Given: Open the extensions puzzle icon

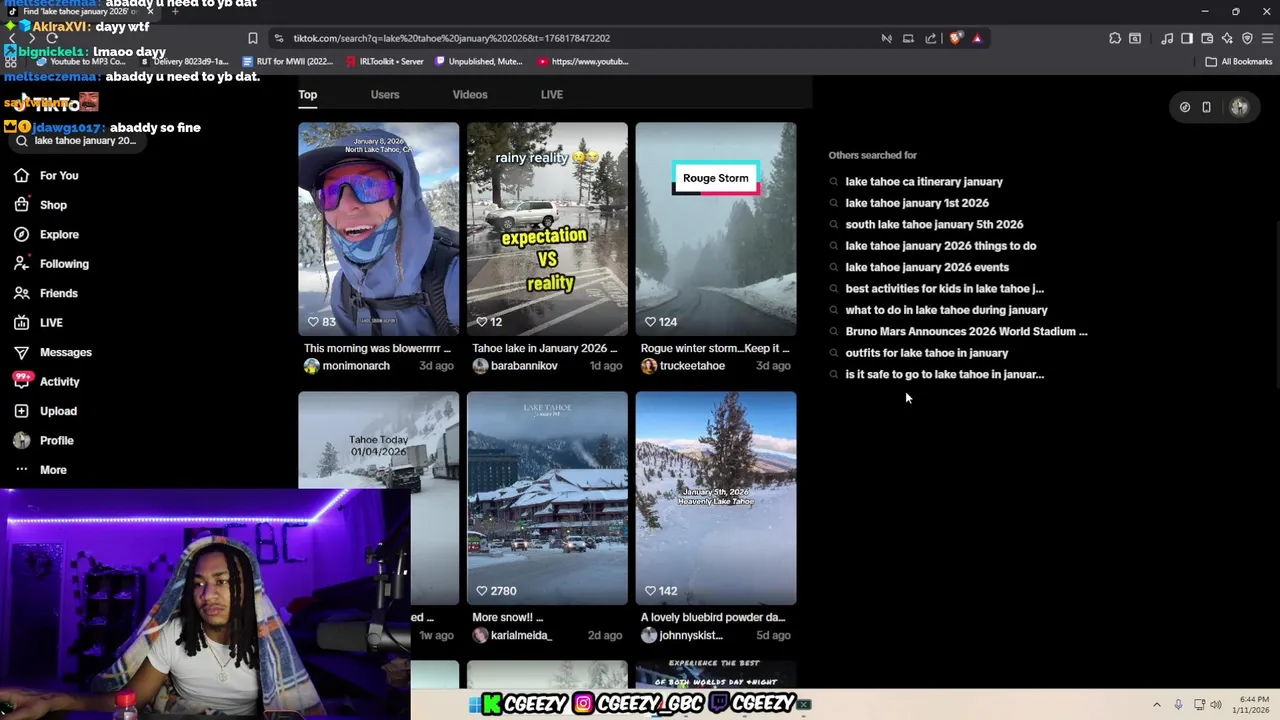Looking at the screenshot, I should pyautogui.click(x=1115, y=38).
